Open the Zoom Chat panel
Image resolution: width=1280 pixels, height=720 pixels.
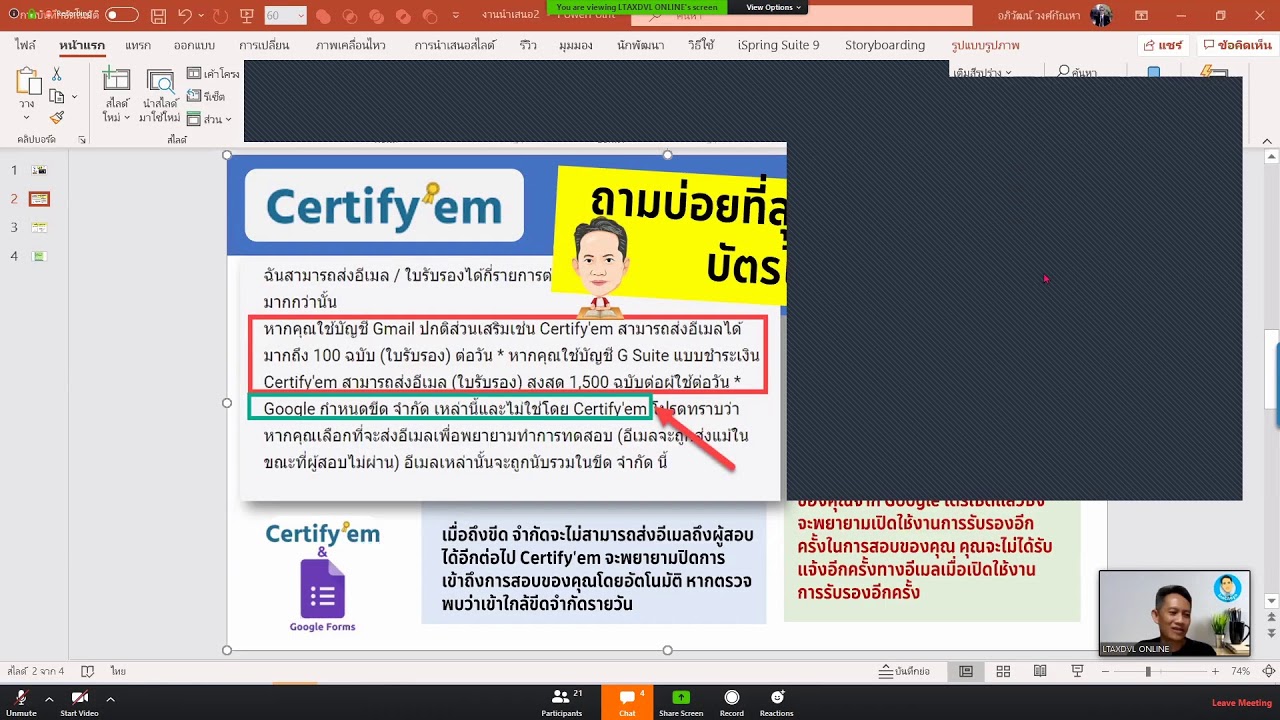pos(627,702)
